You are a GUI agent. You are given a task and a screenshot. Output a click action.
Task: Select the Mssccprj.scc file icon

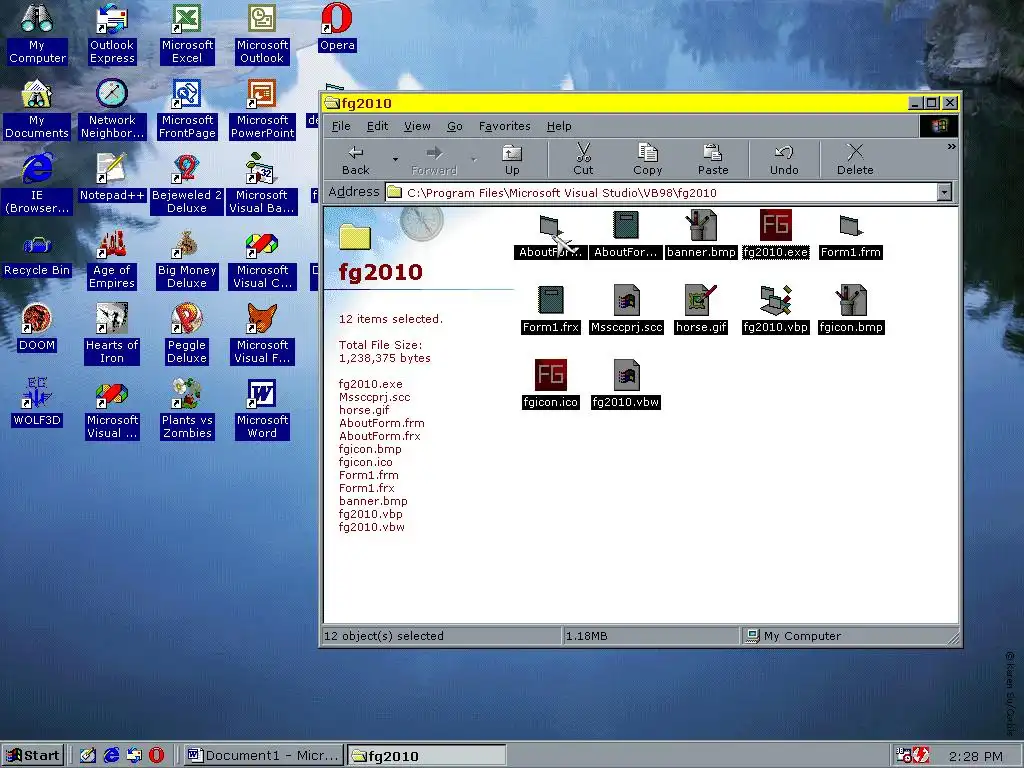[x=626, y=300]
